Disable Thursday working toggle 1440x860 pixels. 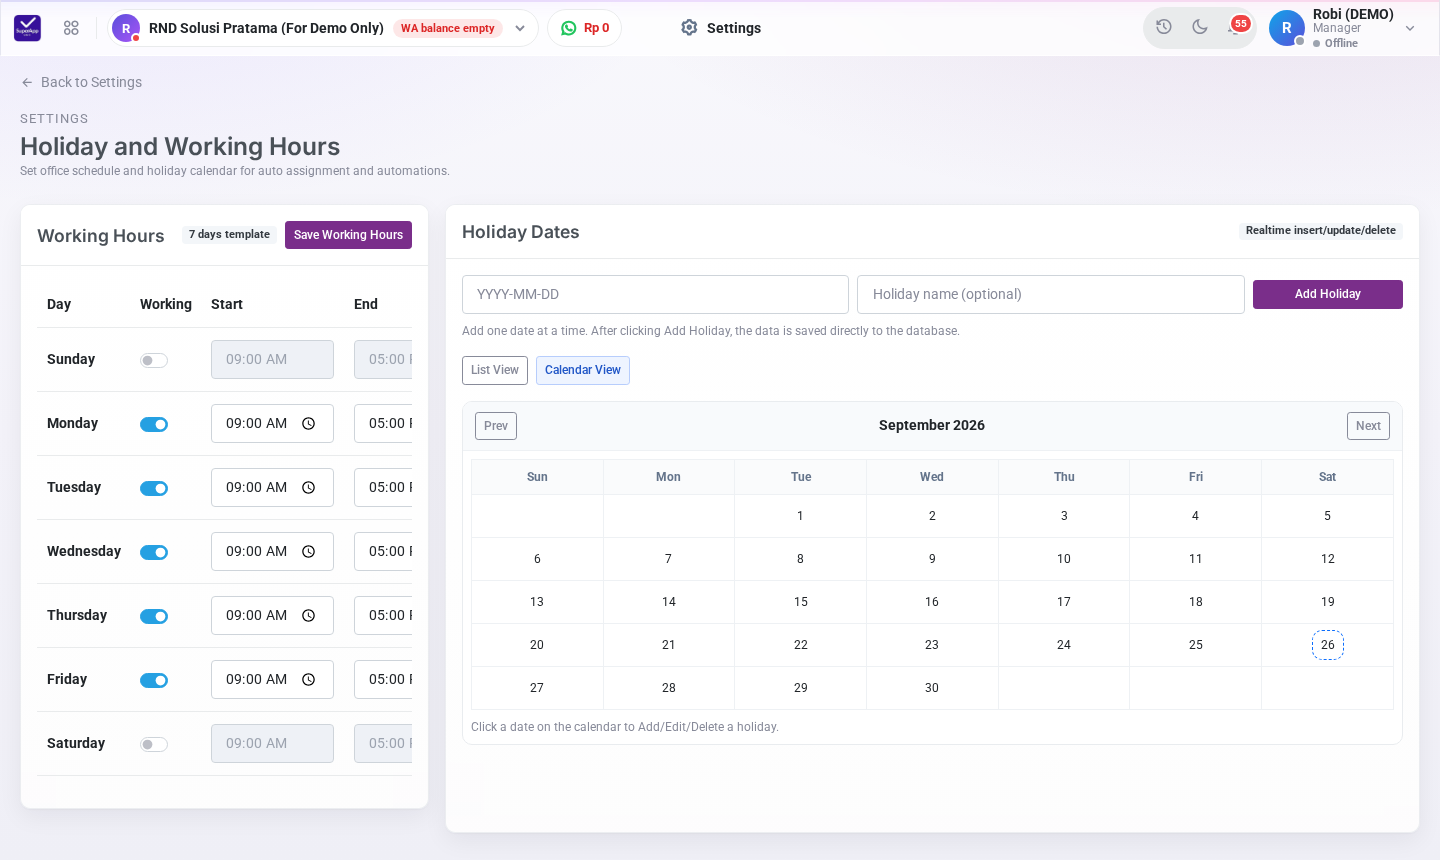(x=154, y=616)
